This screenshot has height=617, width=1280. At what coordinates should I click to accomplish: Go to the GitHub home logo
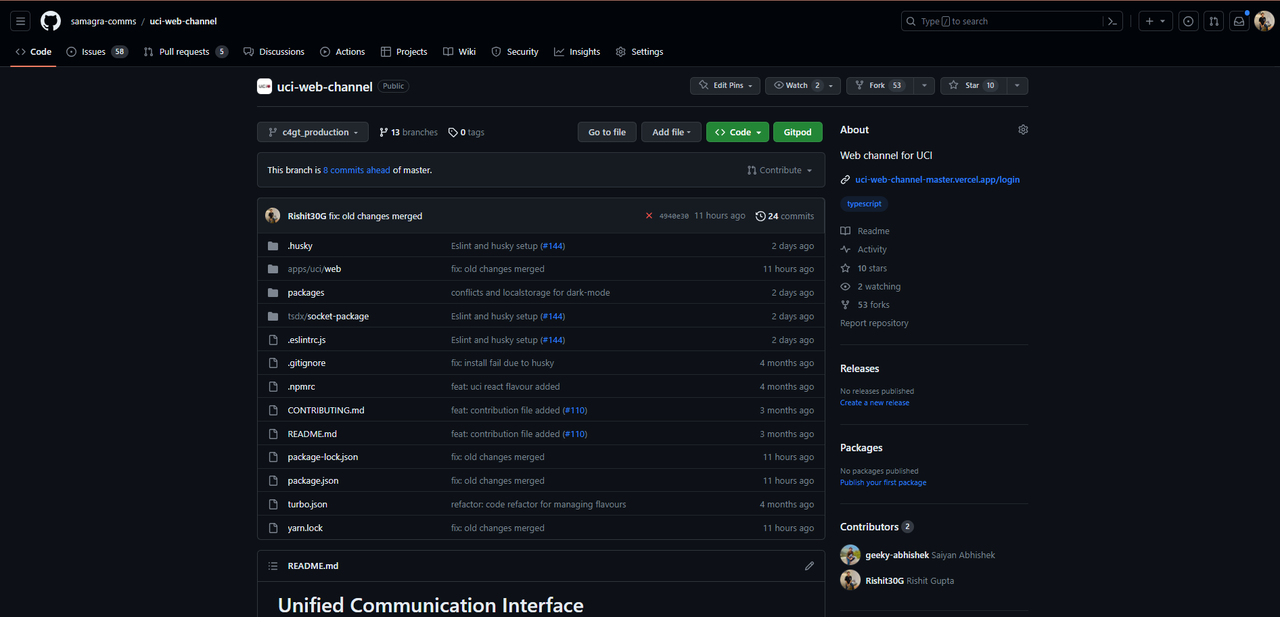click(50, 21)
